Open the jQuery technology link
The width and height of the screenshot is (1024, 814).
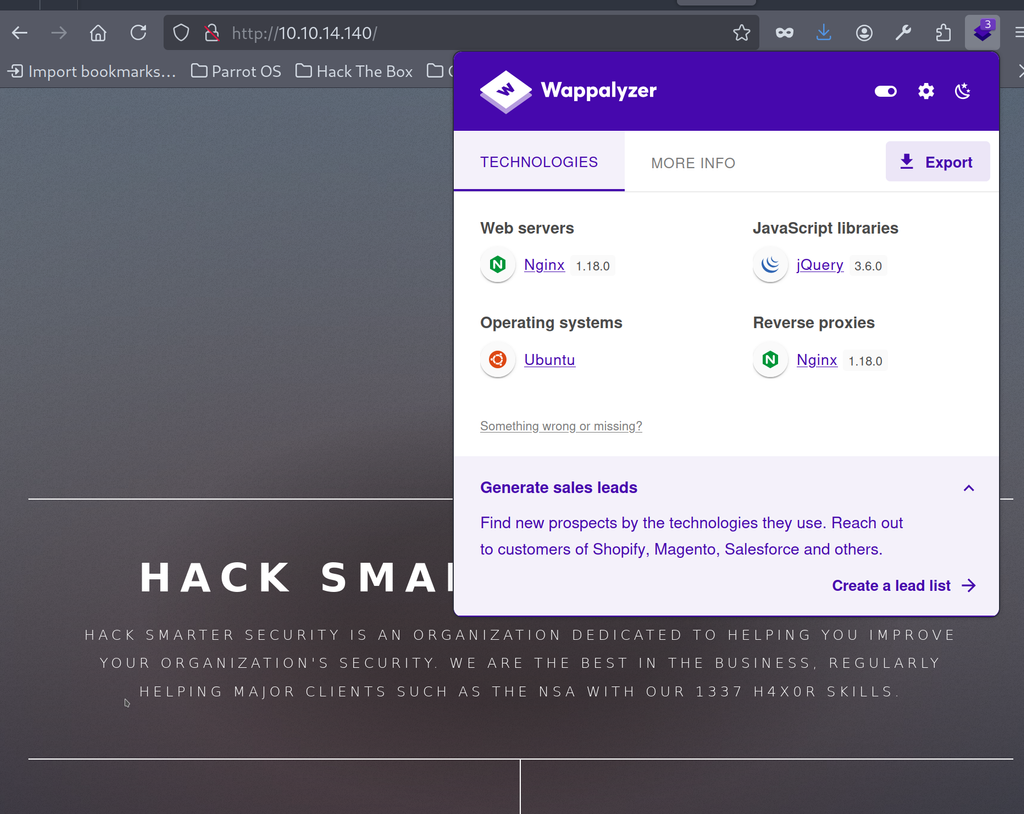(819, 265)
